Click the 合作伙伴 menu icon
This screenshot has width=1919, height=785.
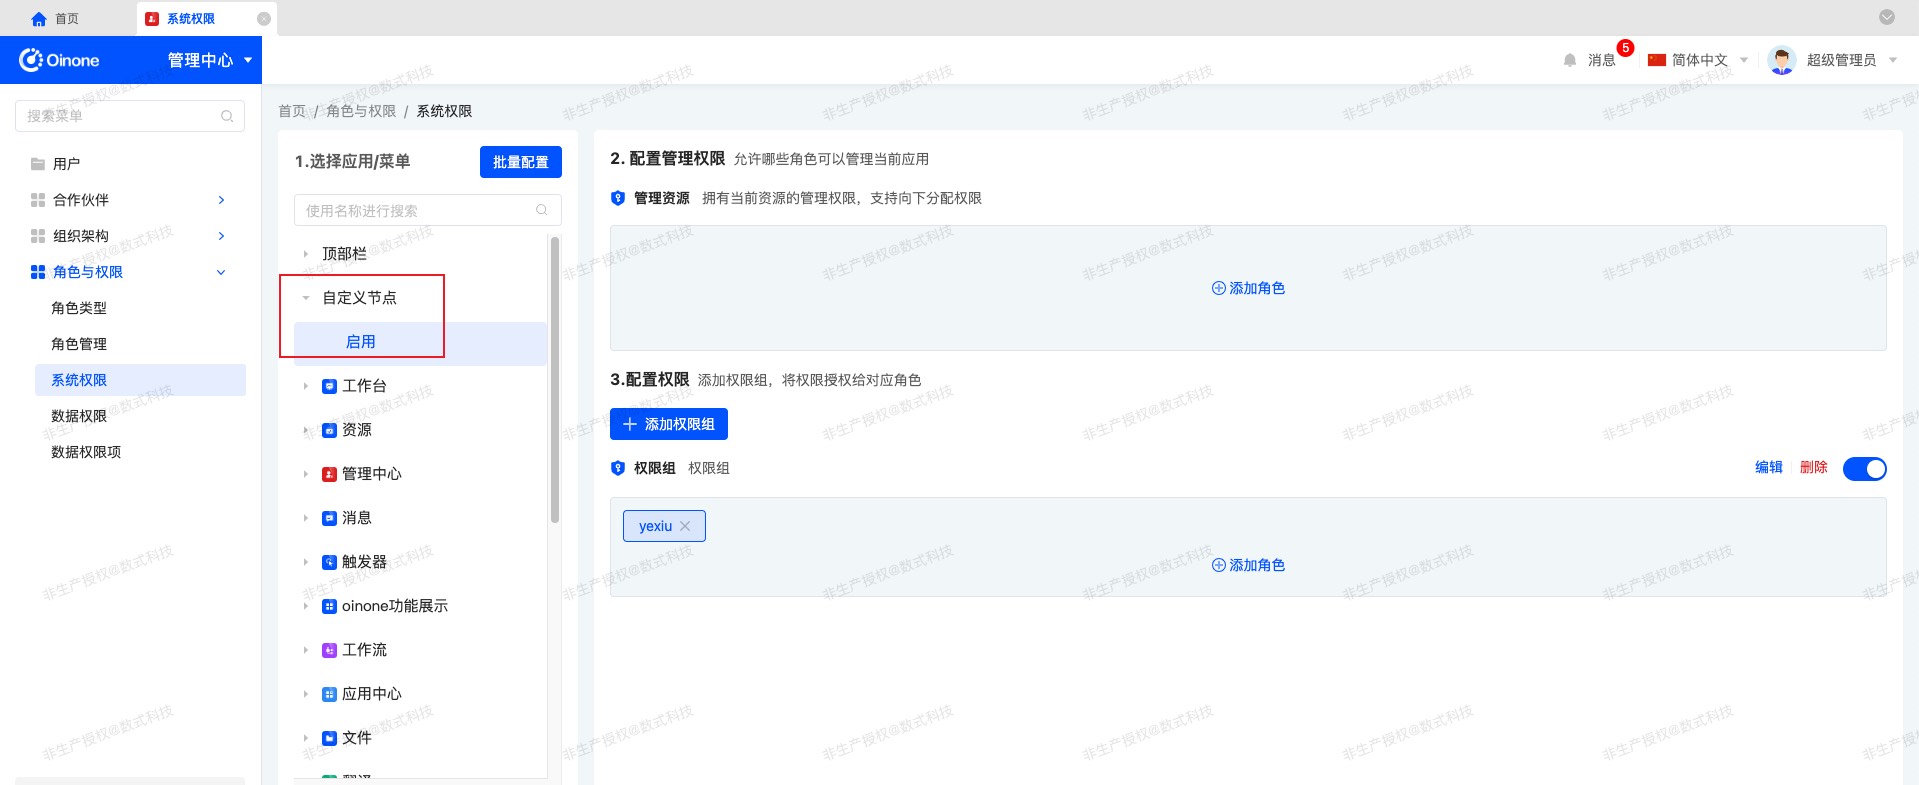click(38, 200)
